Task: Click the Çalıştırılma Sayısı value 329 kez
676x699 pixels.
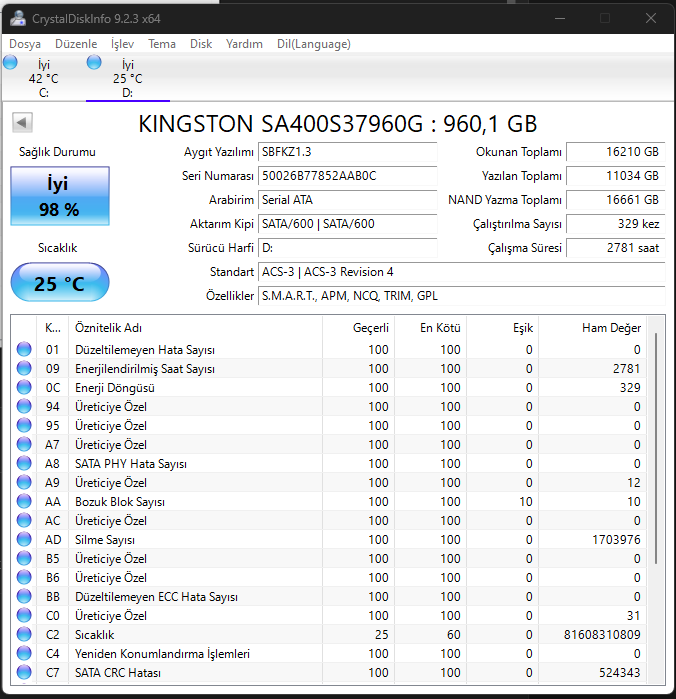Action: [x=616, y=224]
